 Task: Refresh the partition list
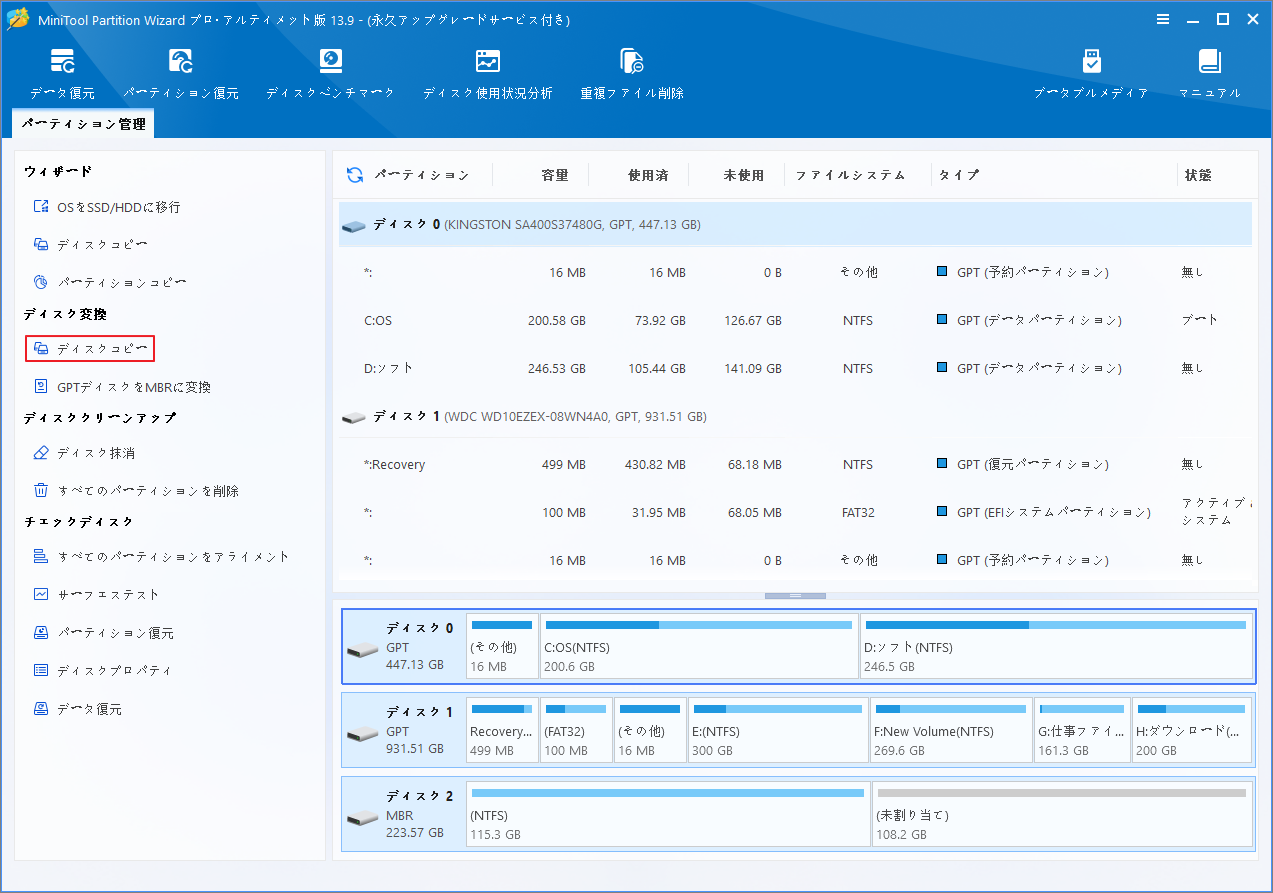(x=355, y=175)
